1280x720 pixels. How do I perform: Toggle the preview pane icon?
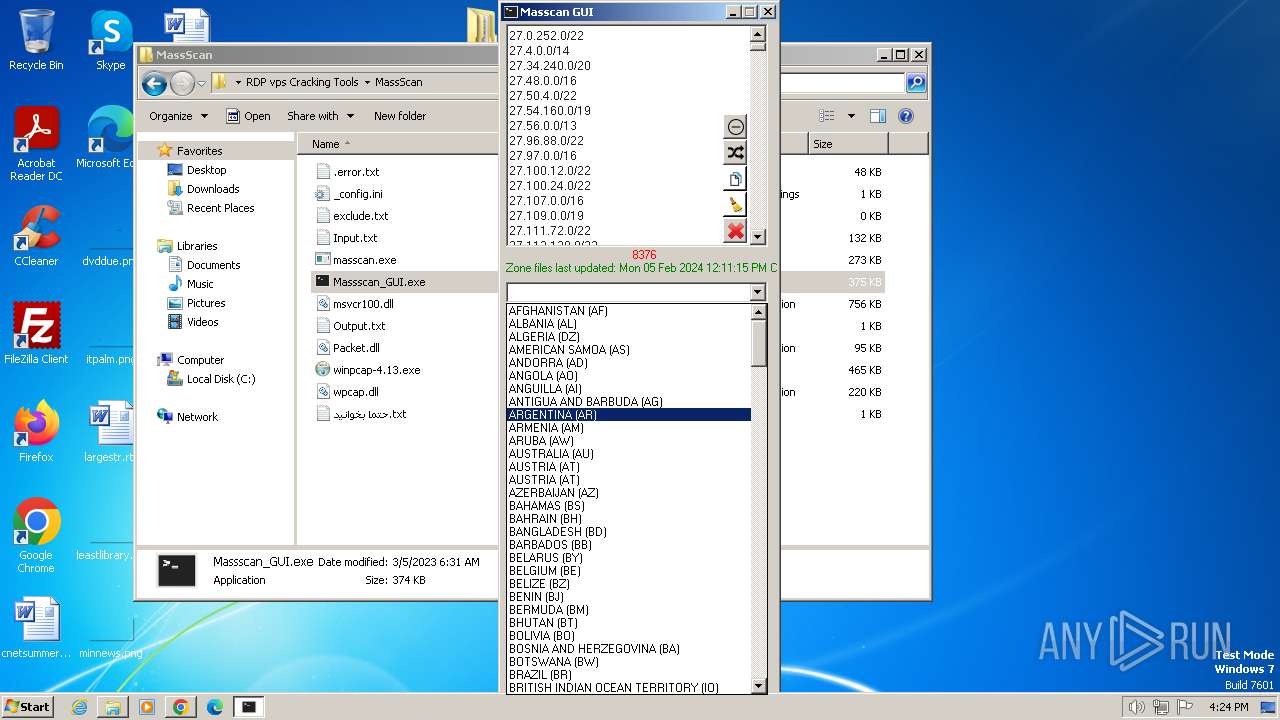[x=877, y=116]
